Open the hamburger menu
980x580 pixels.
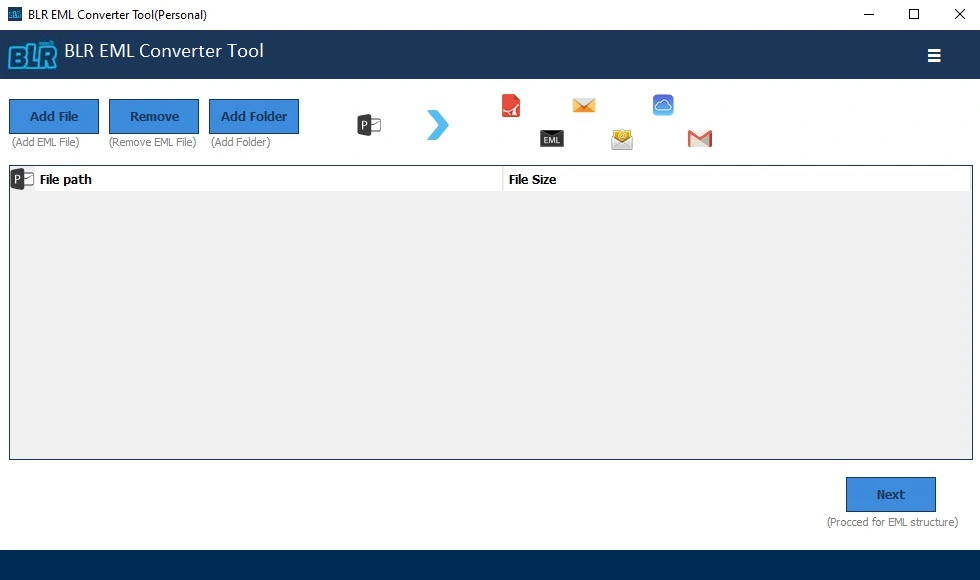click(934, 56)
